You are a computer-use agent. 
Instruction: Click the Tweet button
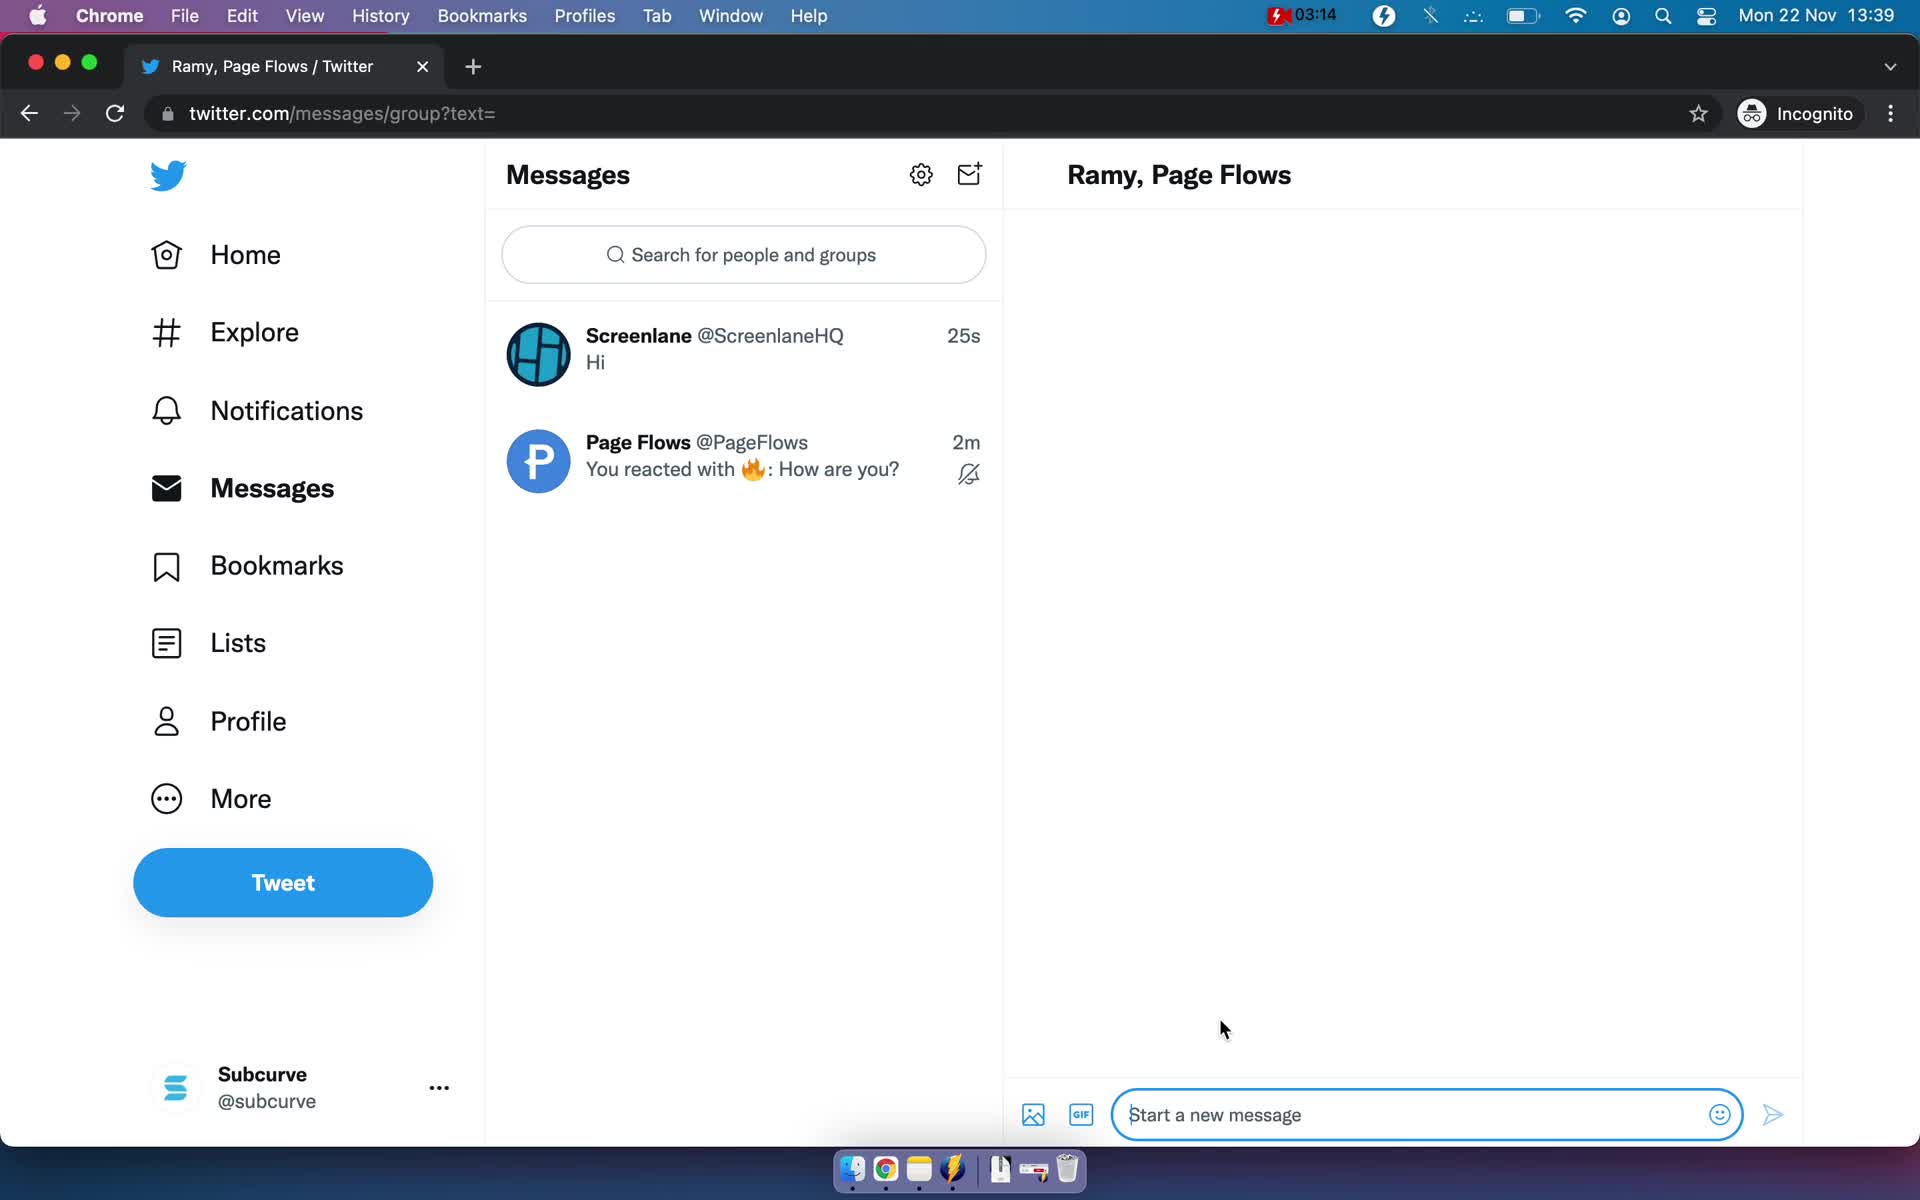point(283,883)
